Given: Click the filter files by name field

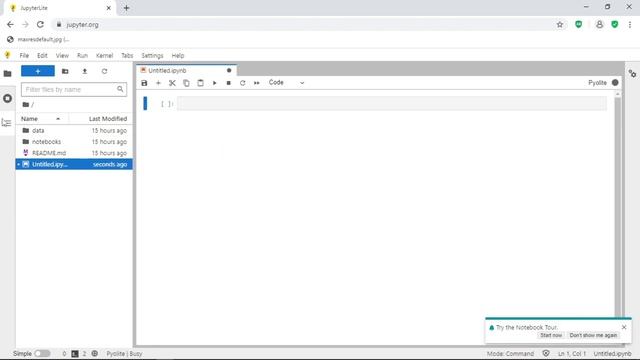Looking at the screenshot, I should coord(74,89).
